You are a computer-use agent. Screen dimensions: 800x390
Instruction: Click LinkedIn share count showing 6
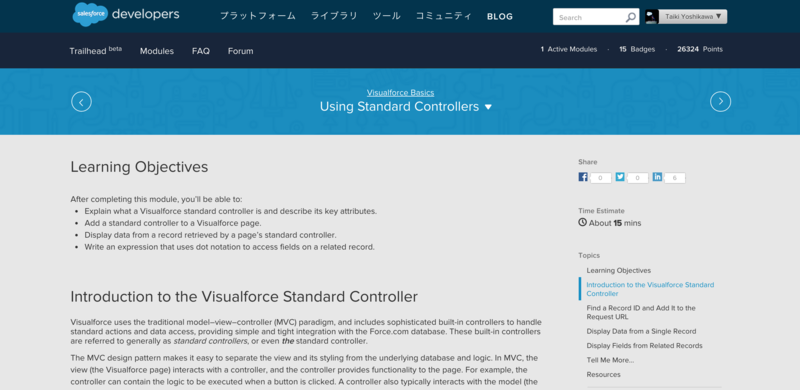coord(675,178)
